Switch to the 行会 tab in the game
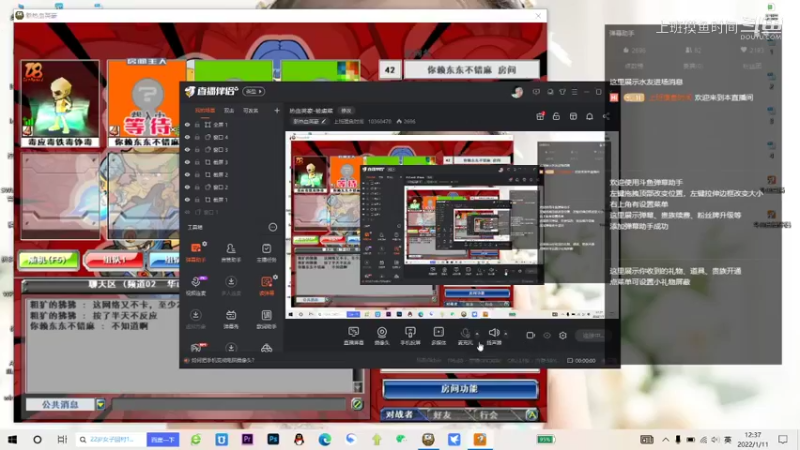The image size is (800, 450). (488, 414)
